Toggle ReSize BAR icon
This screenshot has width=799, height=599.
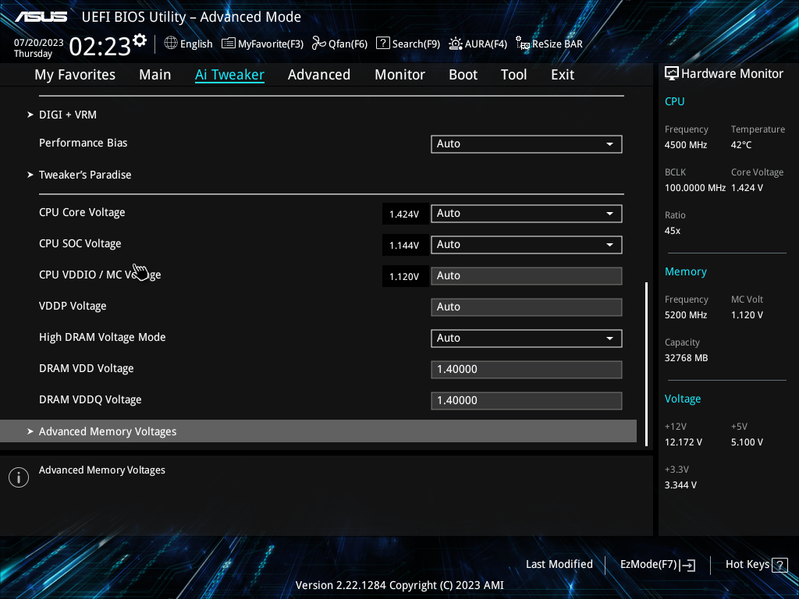pos(522,43)
